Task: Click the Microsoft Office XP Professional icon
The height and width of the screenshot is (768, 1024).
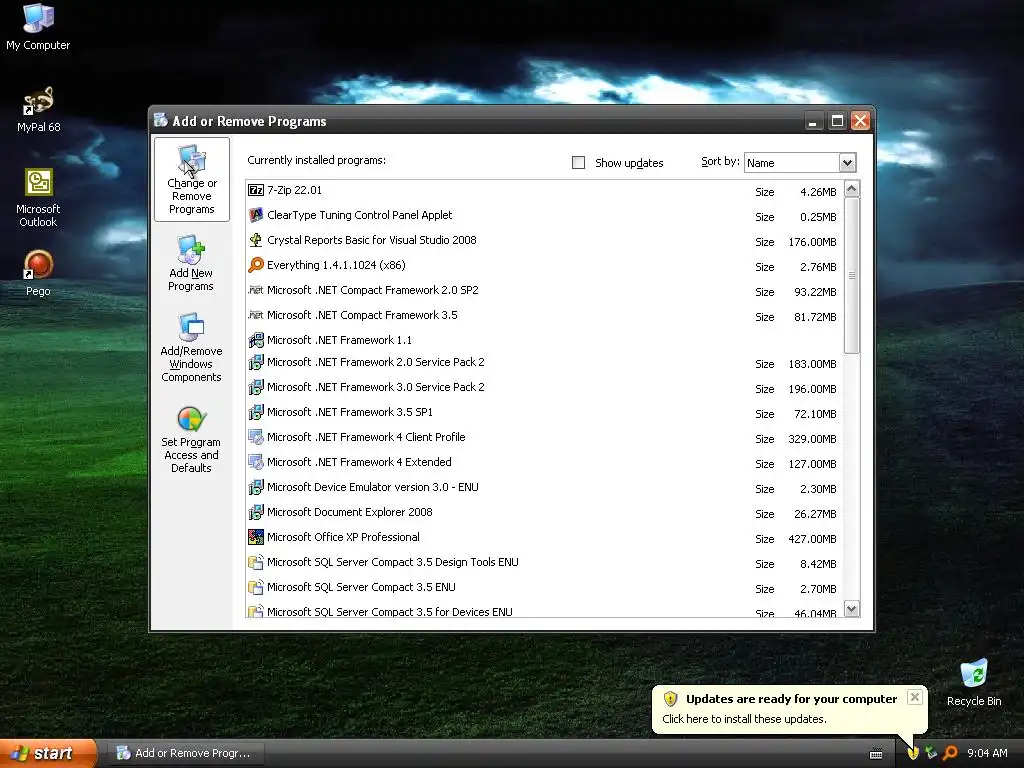Action: 256,537
